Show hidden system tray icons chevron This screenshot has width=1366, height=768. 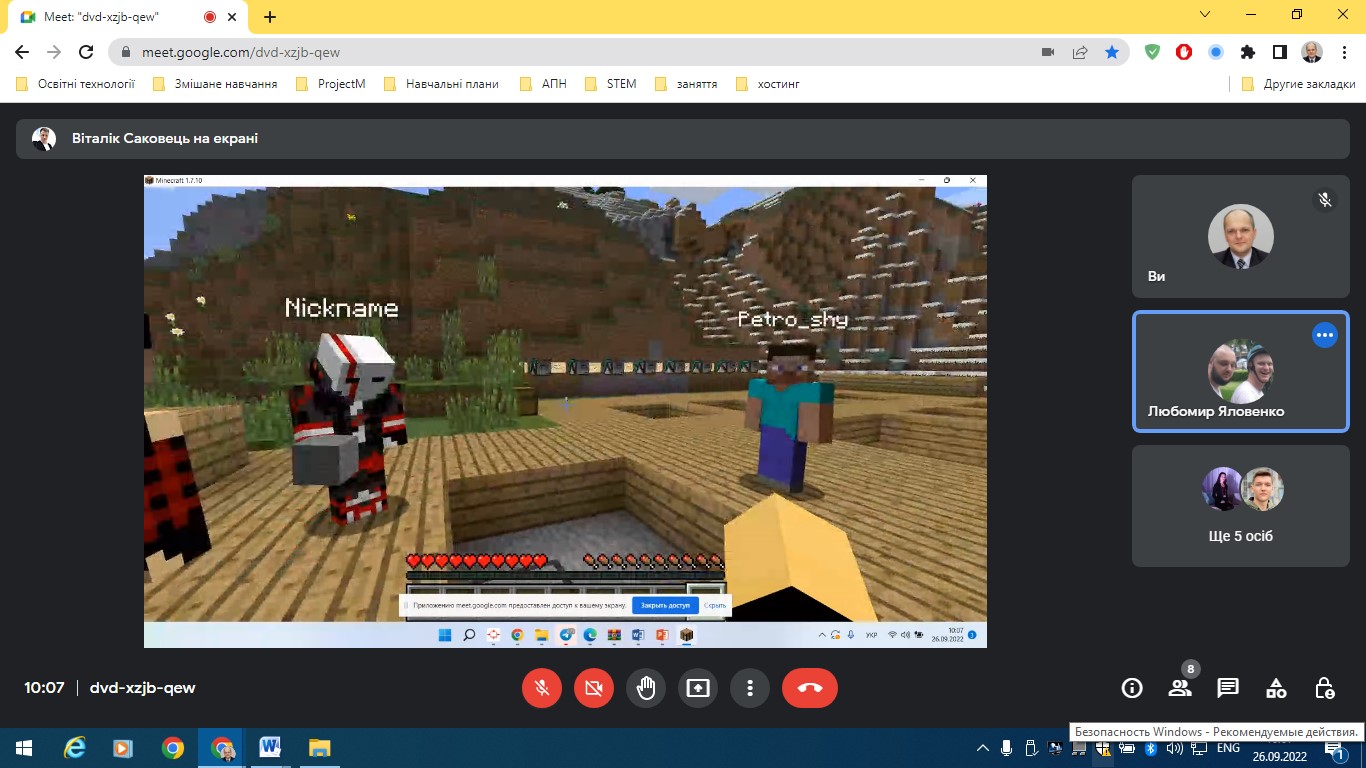pos(983,748)
